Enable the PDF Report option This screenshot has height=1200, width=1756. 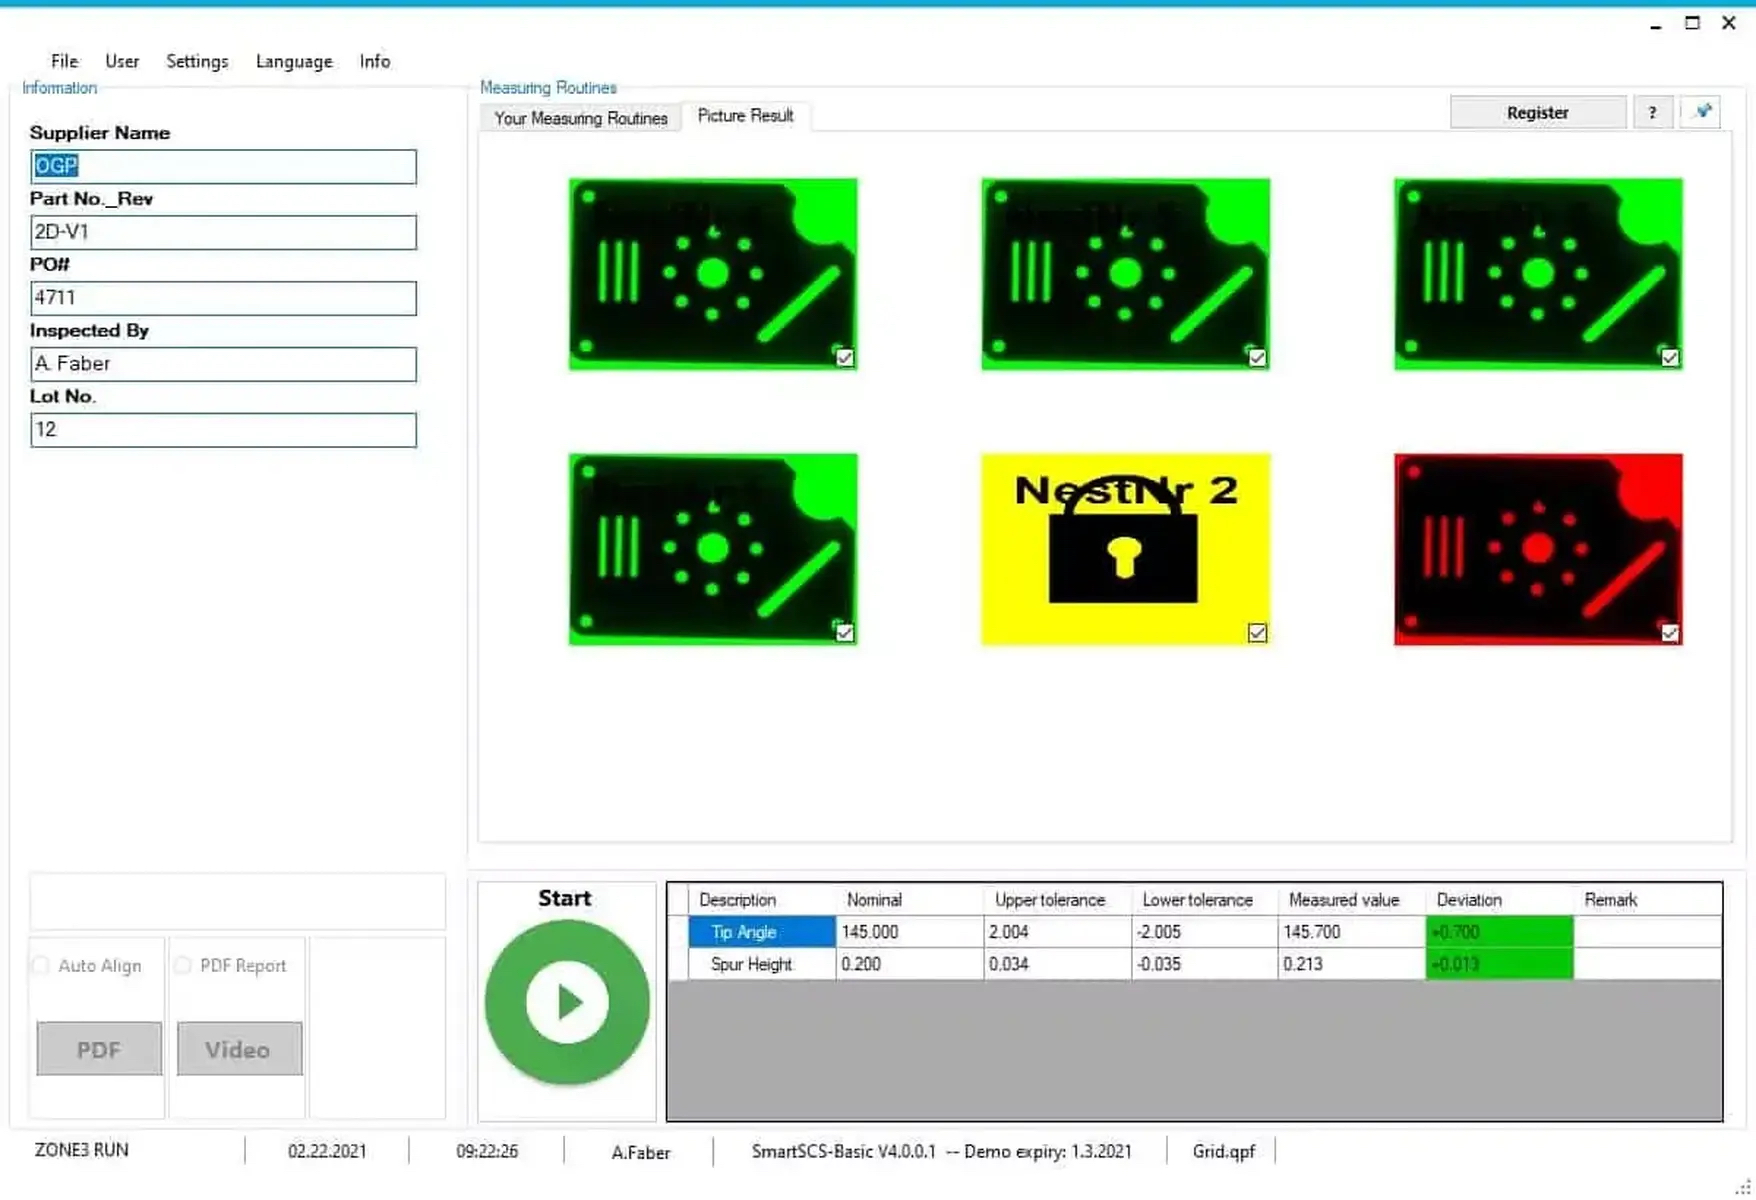(183, 965)
